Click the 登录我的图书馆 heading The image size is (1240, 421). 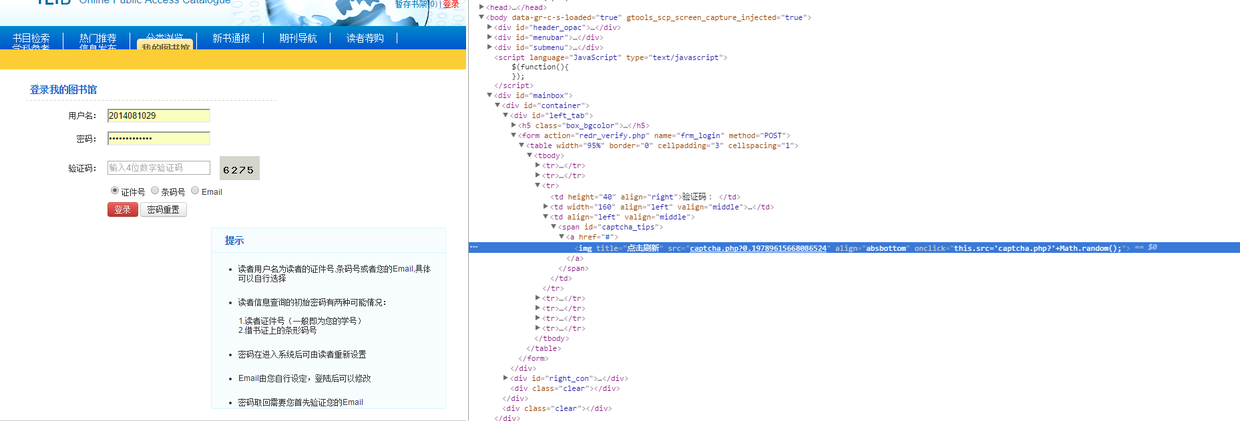(x=63, y=90)
